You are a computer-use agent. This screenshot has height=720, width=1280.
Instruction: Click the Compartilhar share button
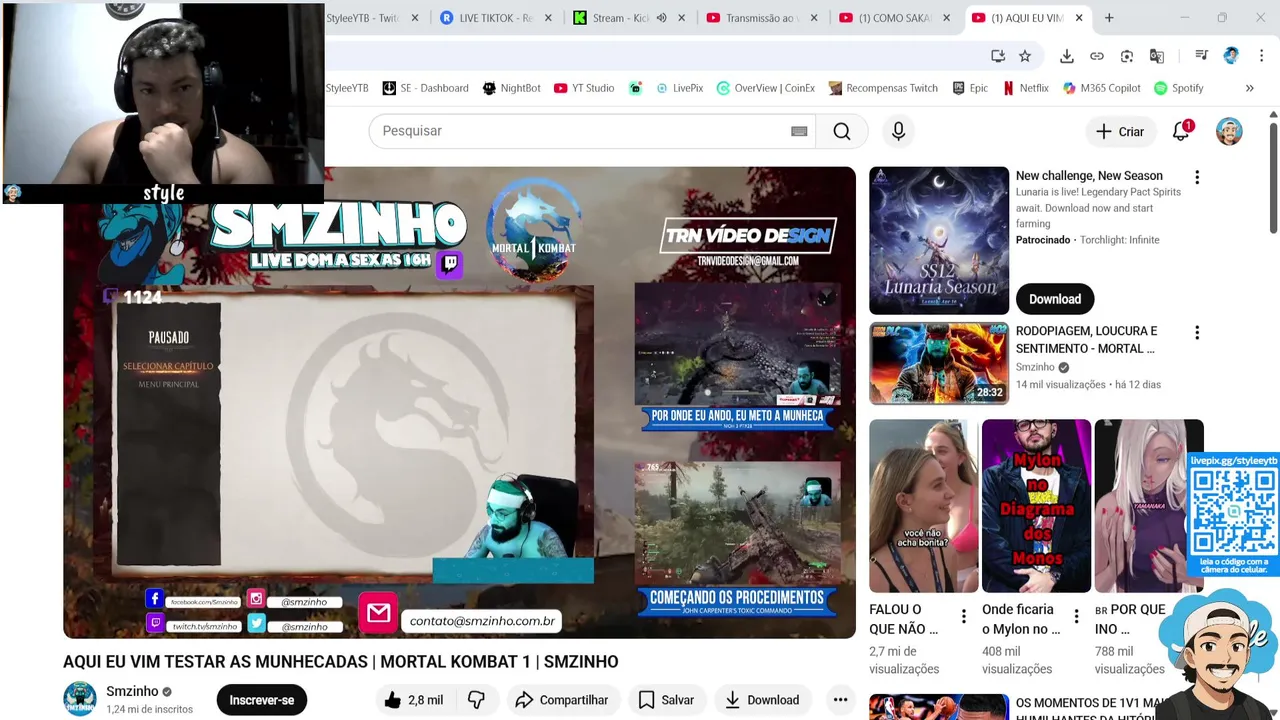tap(562, 700)
